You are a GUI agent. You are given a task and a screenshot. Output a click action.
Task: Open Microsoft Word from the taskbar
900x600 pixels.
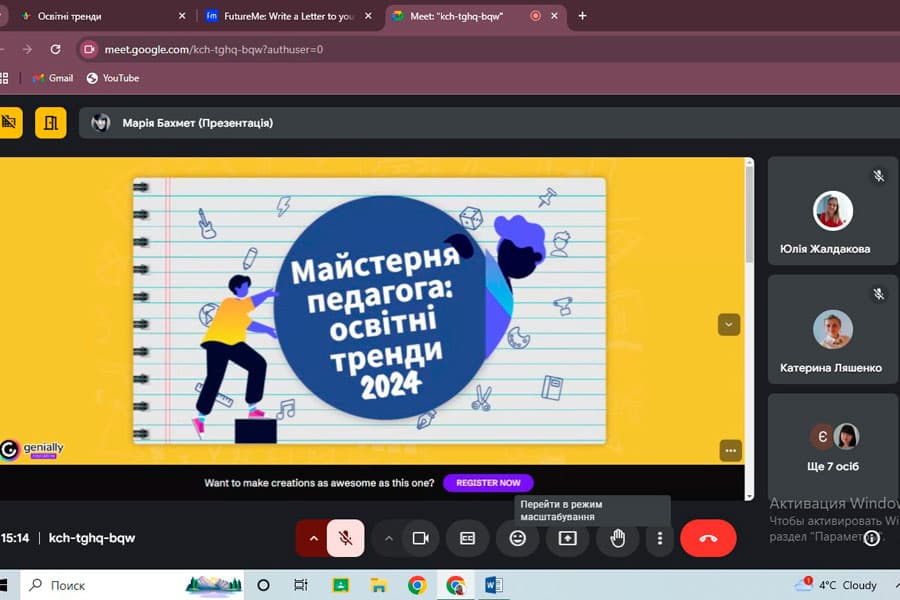(493, 585)
